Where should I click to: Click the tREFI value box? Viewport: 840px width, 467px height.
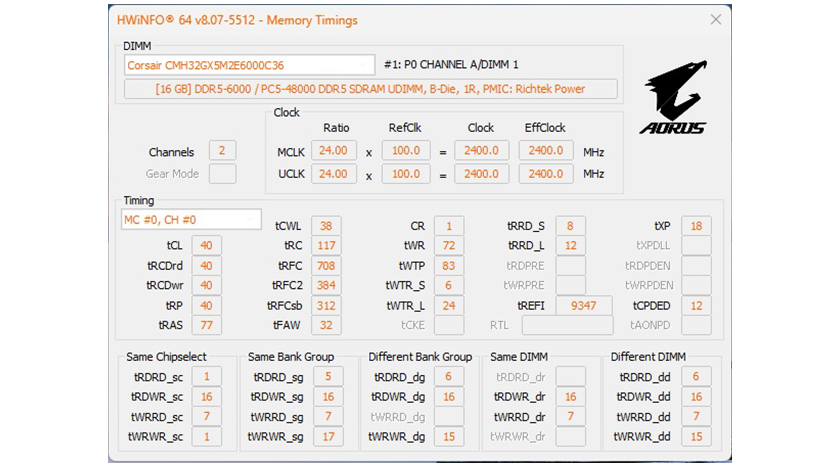click(584, 306)
